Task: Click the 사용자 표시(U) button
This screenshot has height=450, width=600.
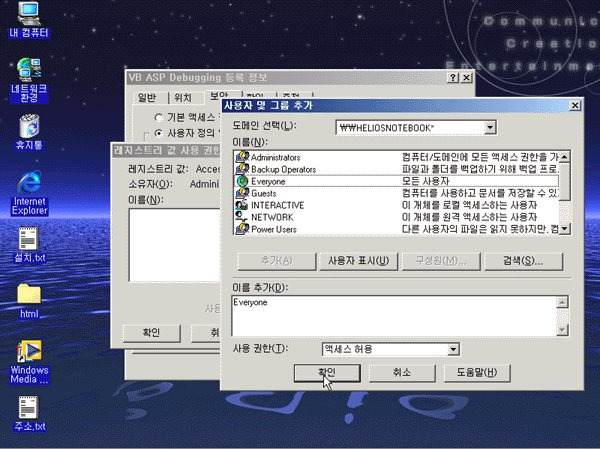Action: coord(359,261)
